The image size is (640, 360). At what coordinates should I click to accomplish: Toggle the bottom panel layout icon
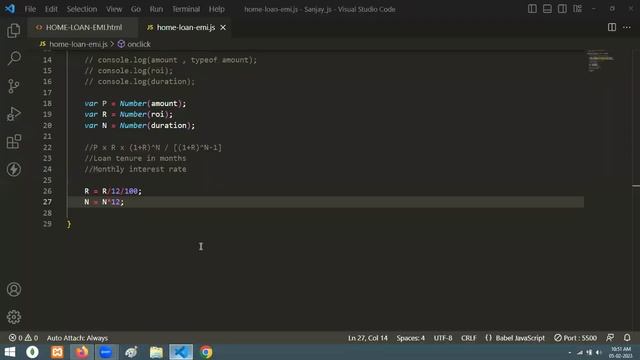click(547, 9)
